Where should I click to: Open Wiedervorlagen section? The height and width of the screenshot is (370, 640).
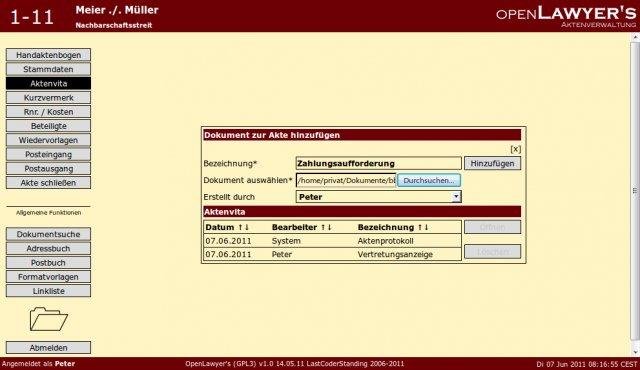pos(49,140)
